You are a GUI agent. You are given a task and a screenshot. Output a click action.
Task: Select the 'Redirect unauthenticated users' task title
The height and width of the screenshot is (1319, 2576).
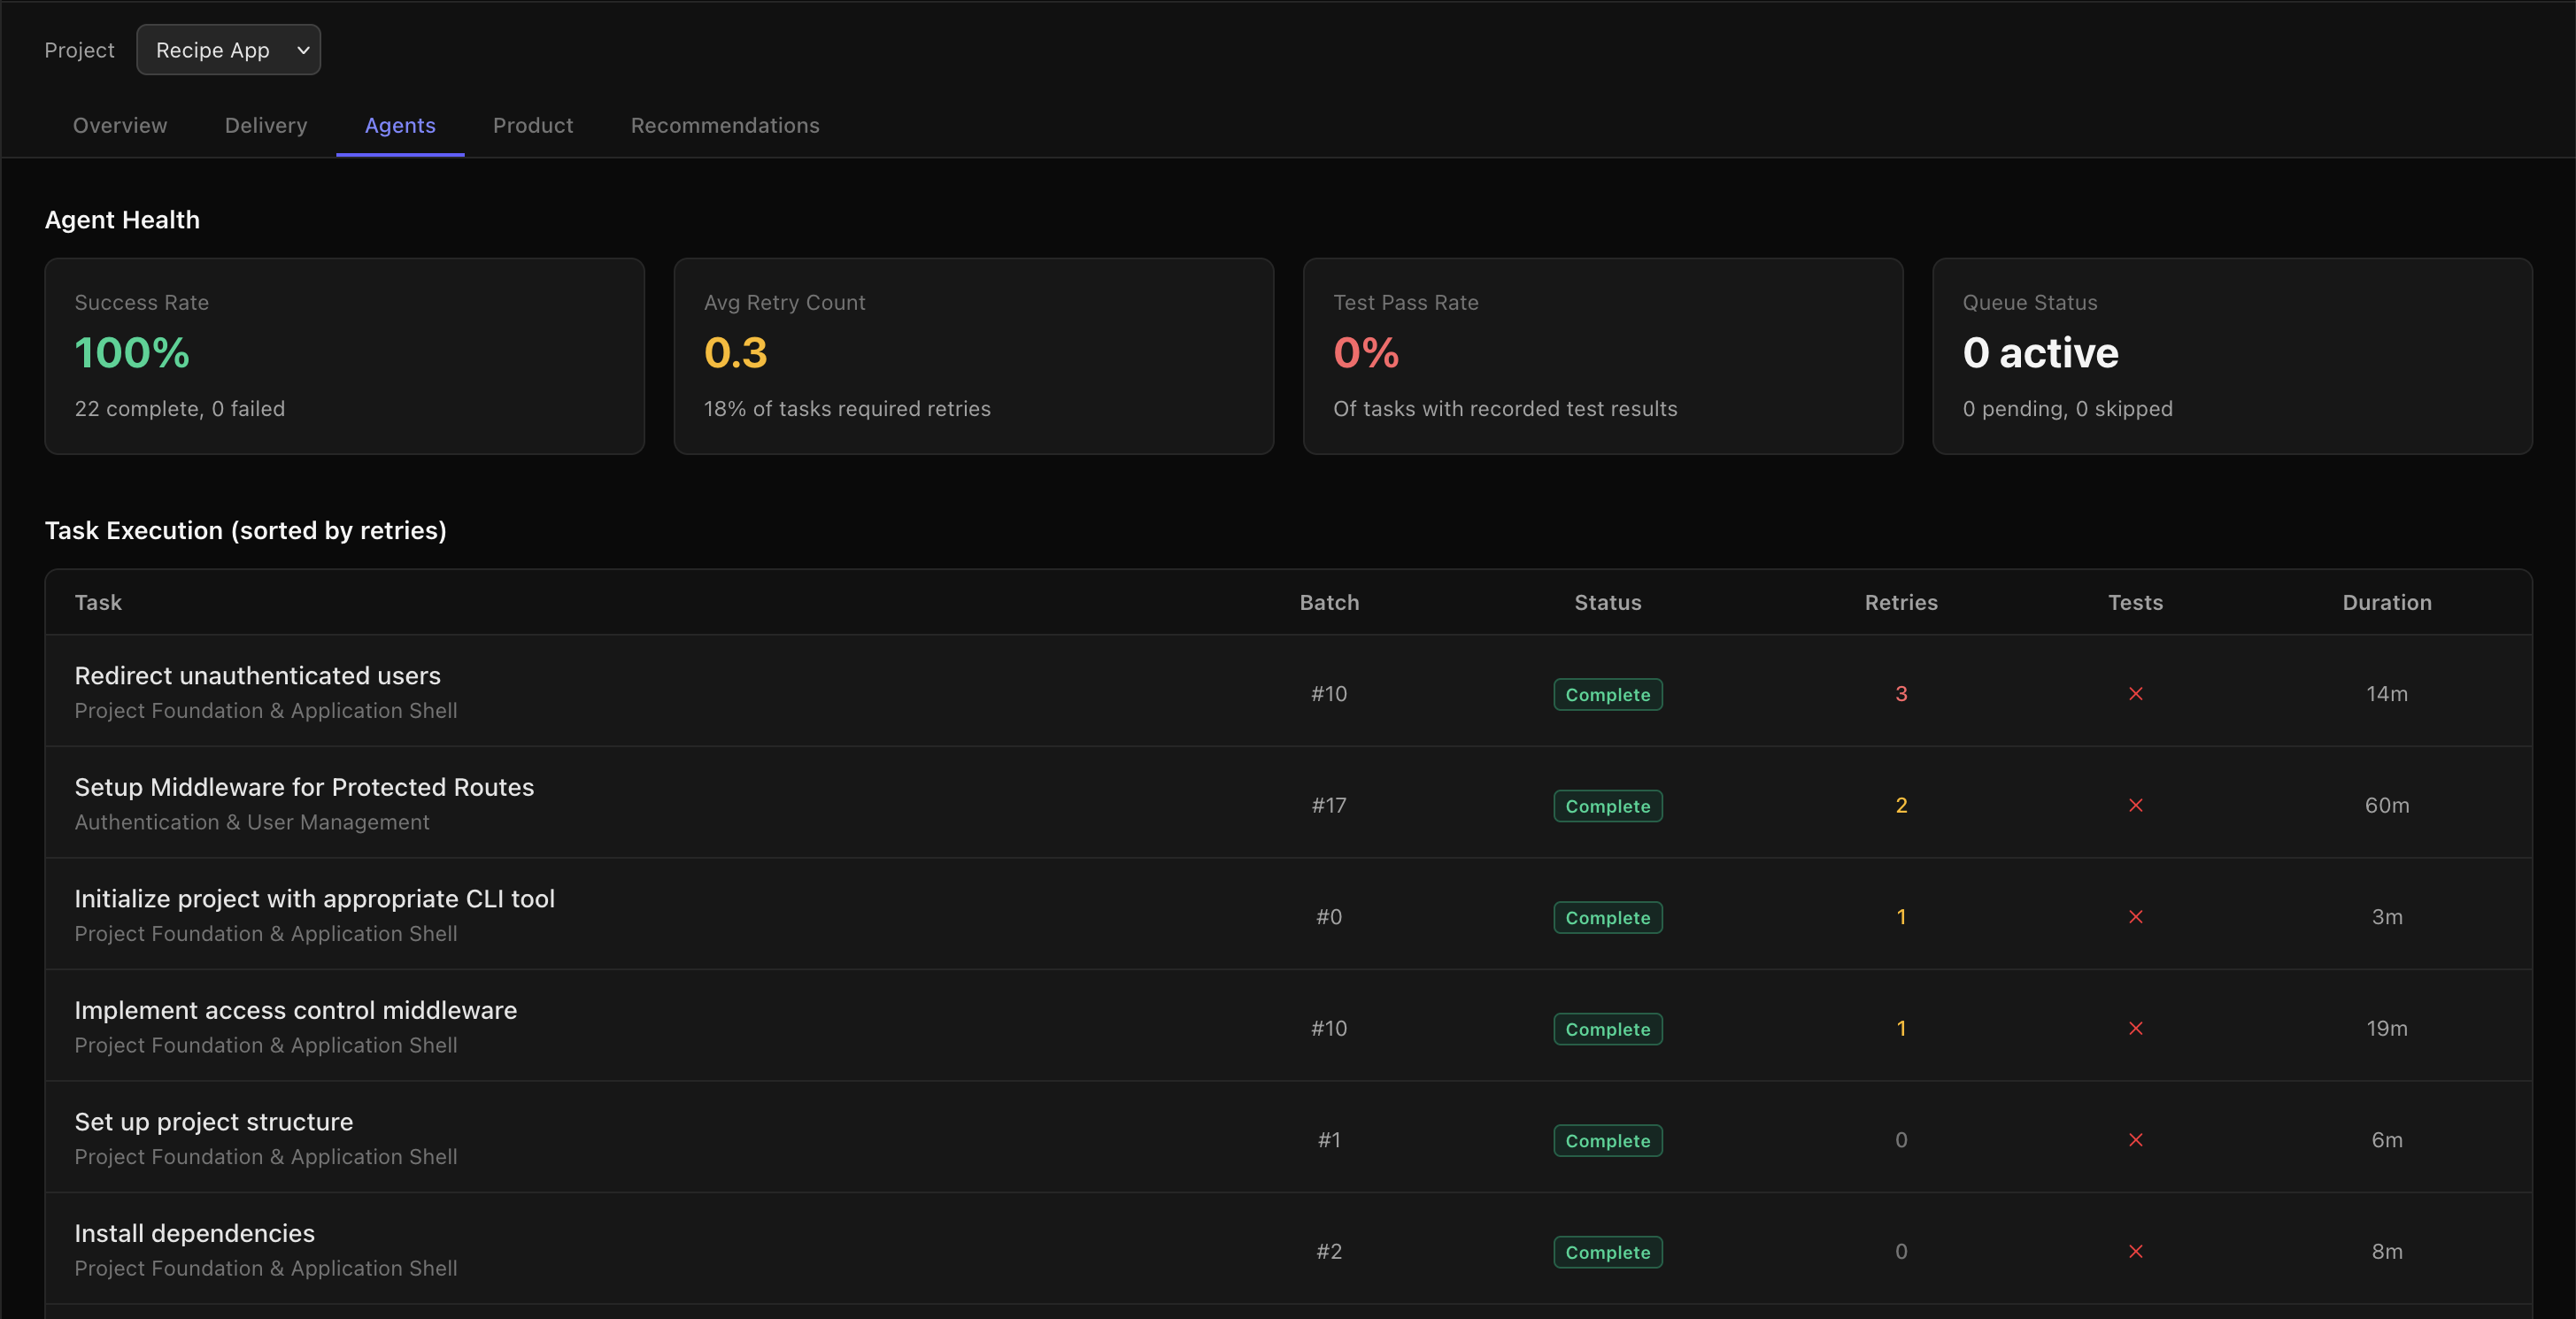258,675
